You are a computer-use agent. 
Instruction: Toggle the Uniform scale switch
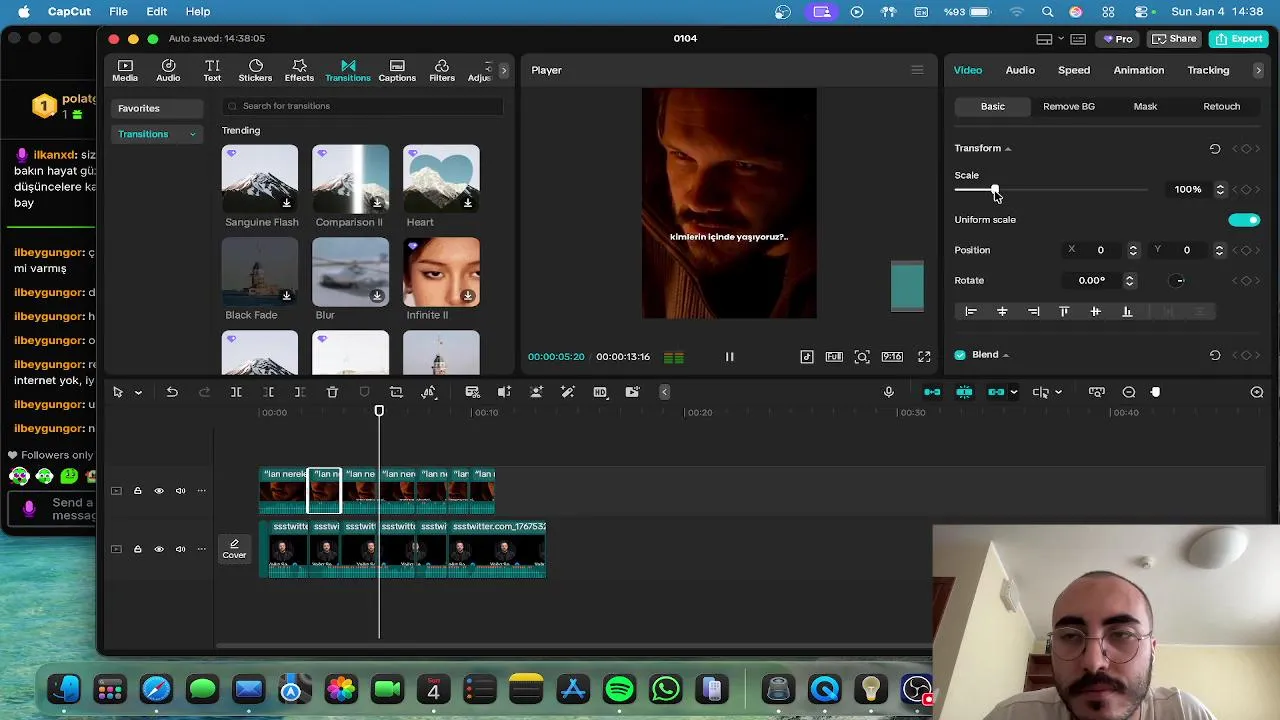tap(1244, 220)
